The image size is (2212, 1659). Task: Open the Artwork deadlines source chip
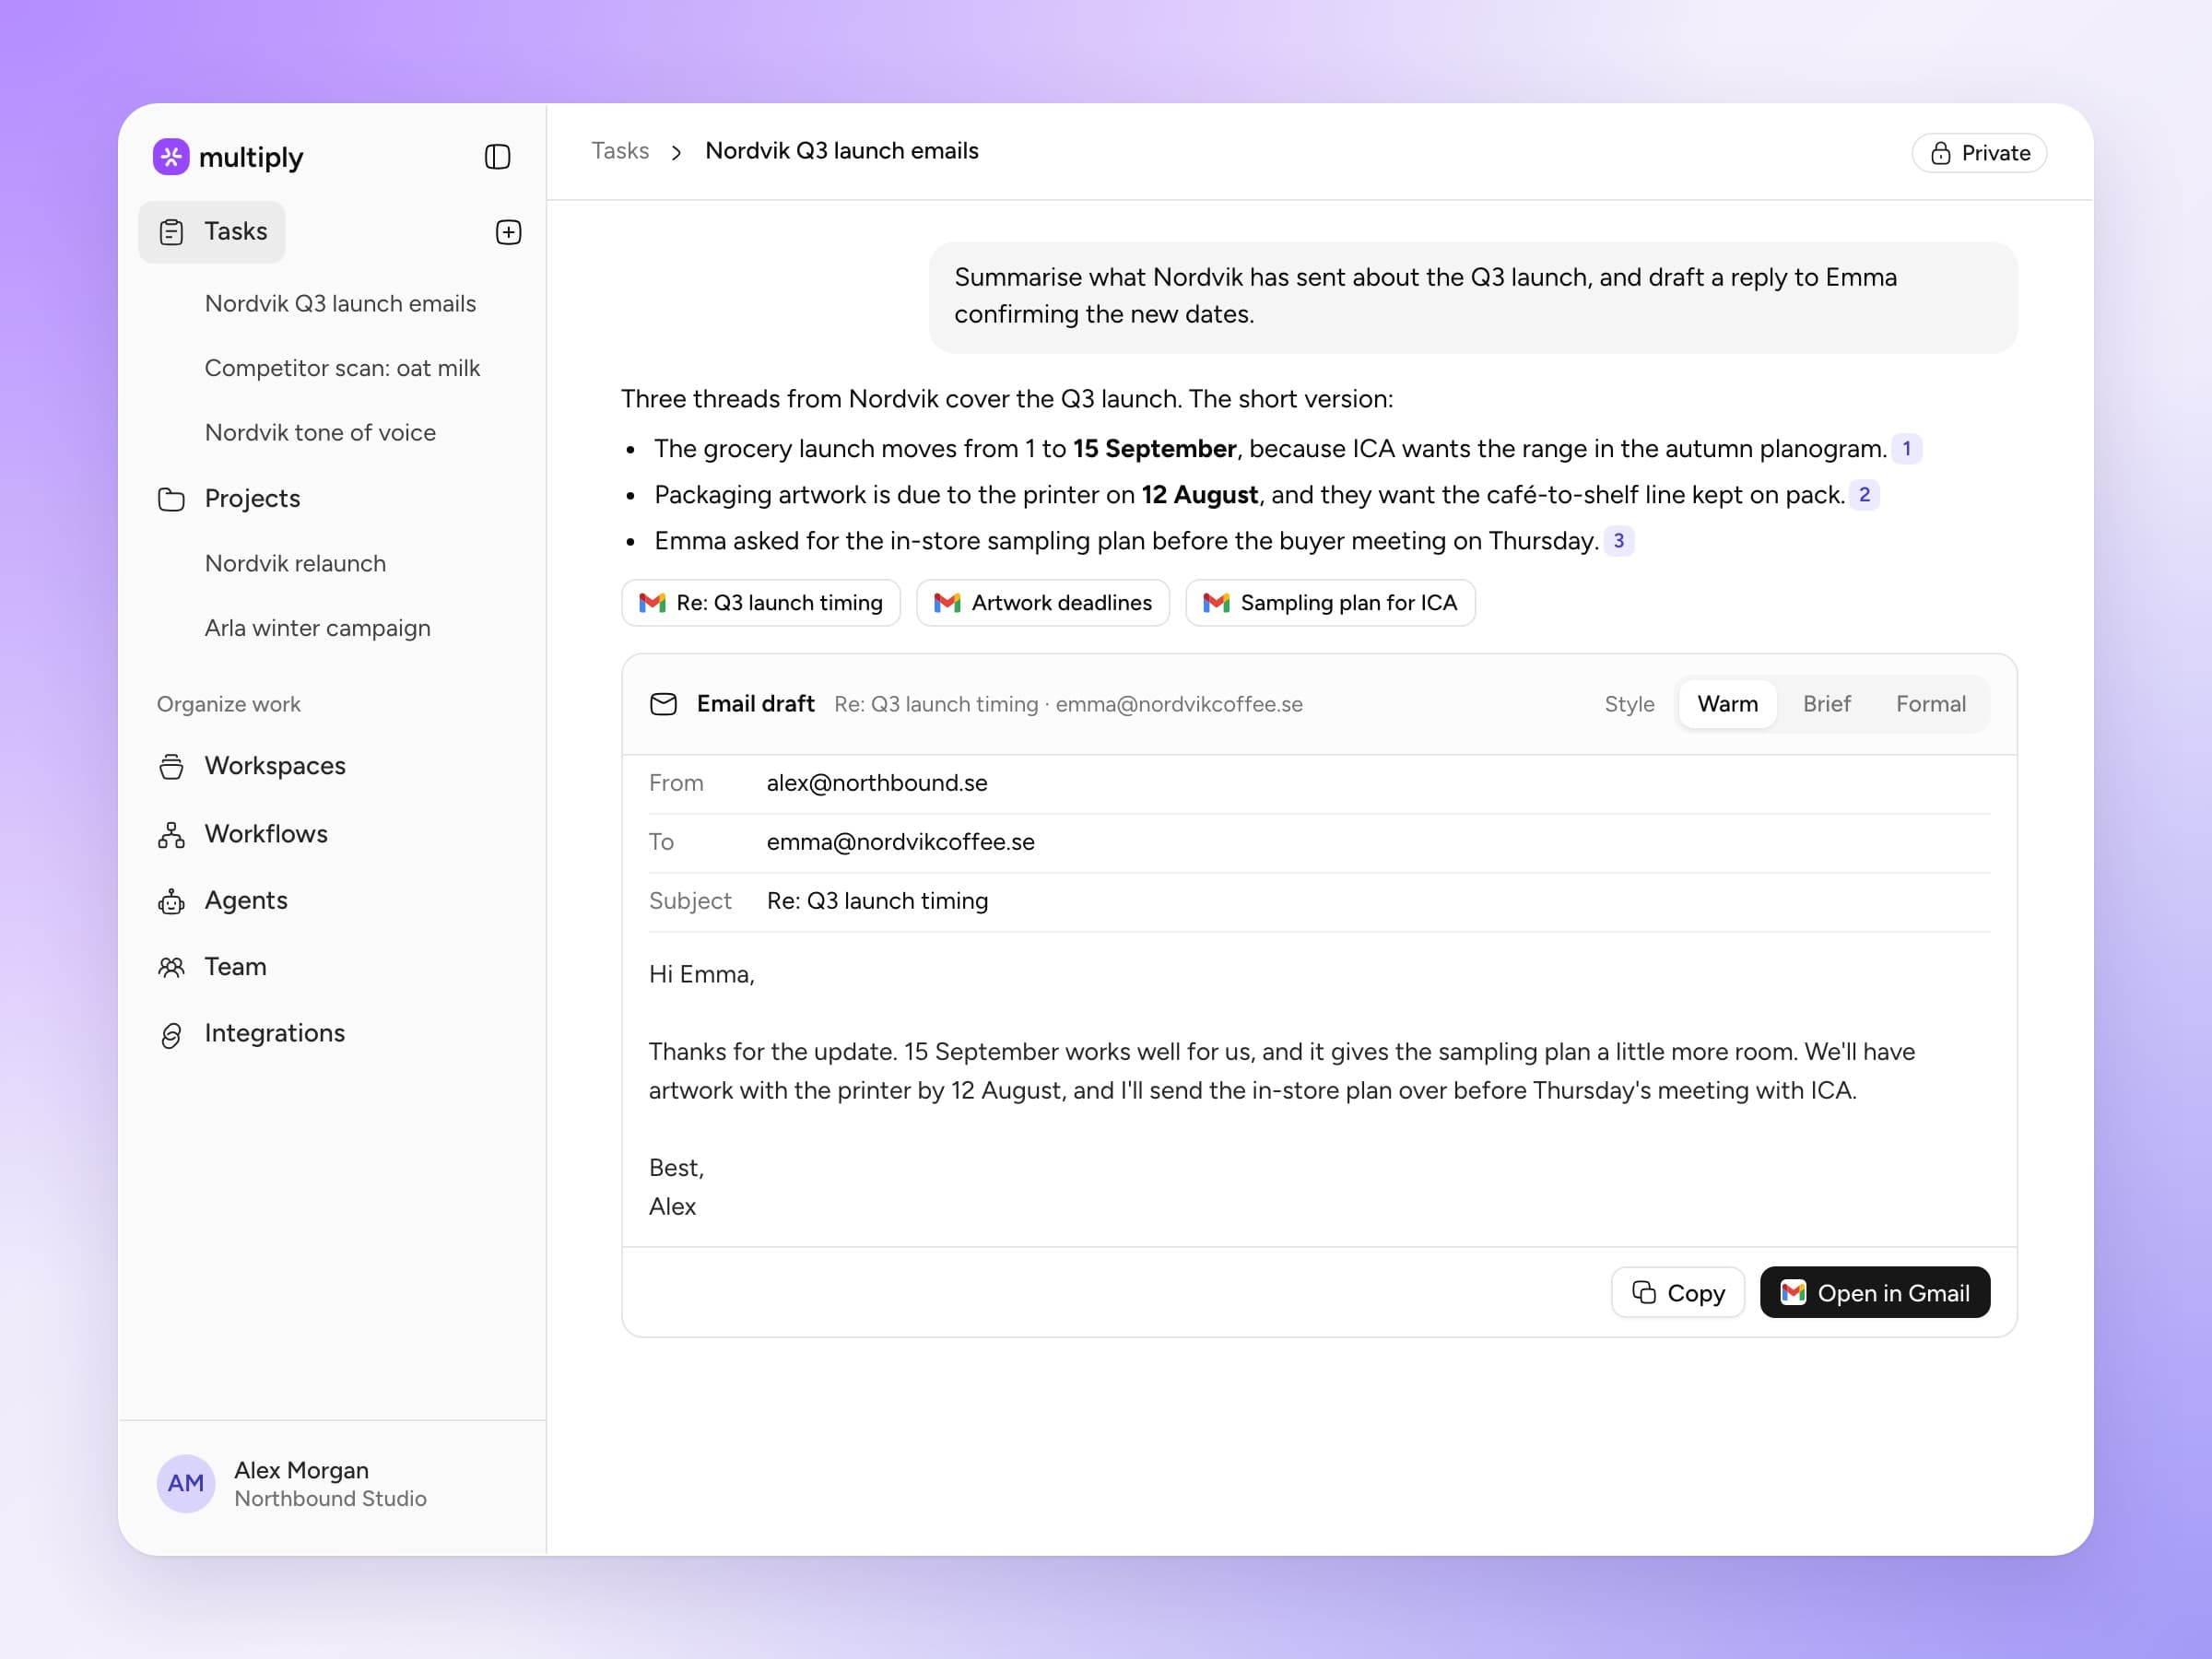[x=1042, y=603]
